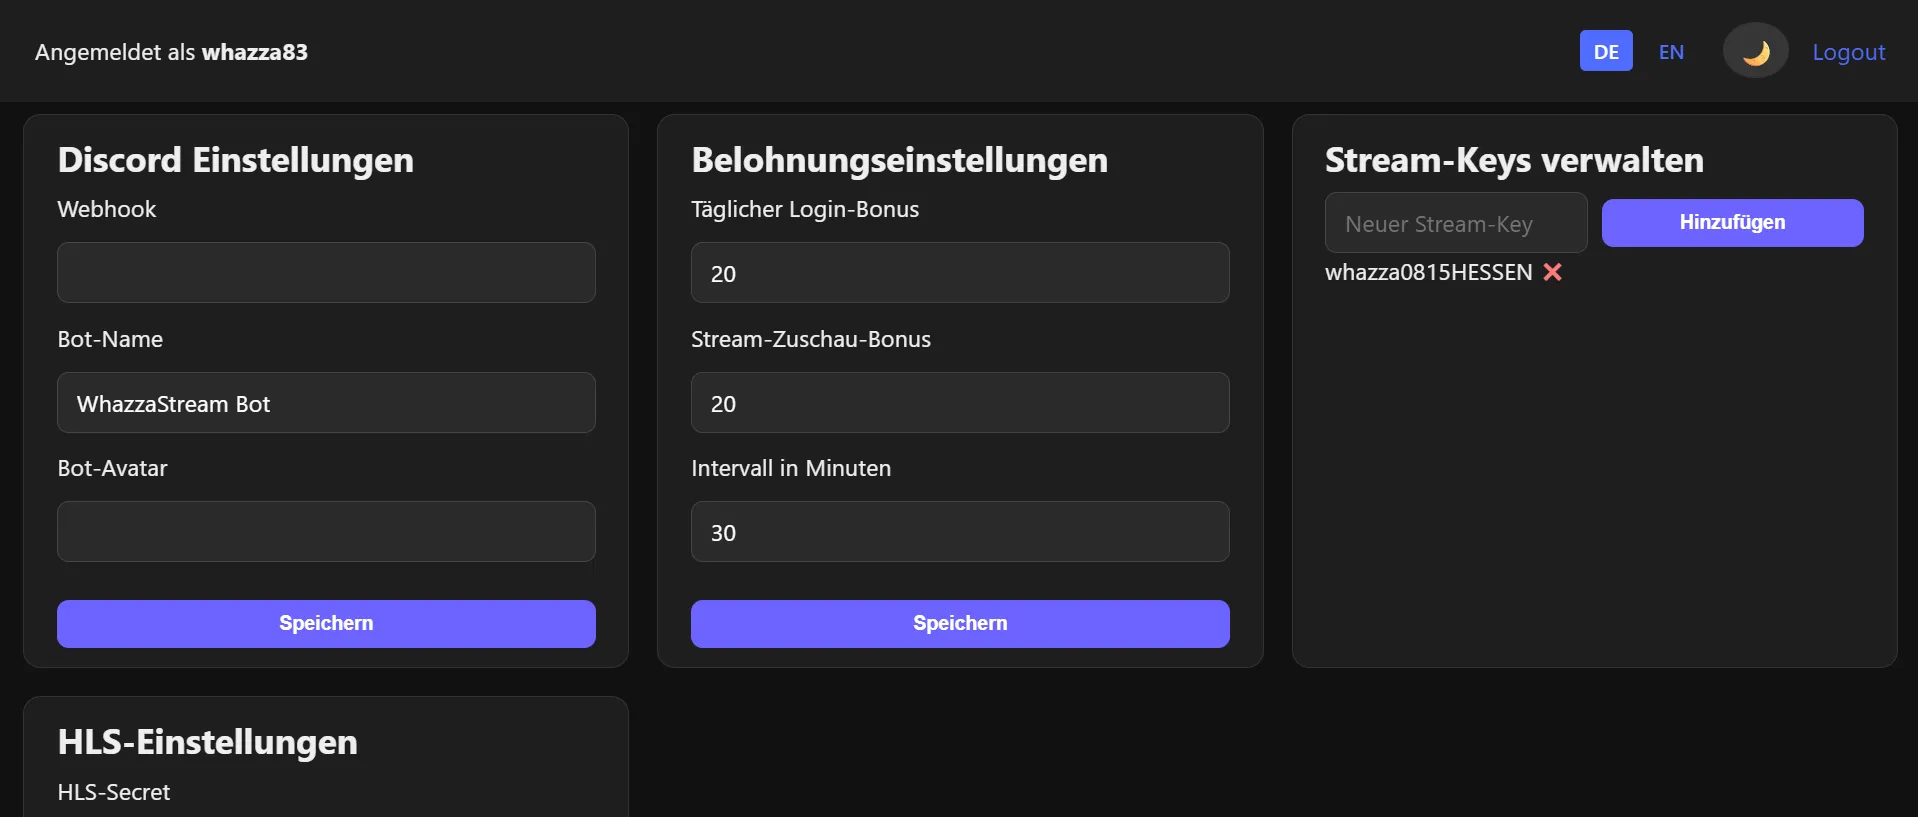This screenshot has width=1918, height=817.
Task: Click the Bot-Avatar input field
Action: tap(326, 532)
